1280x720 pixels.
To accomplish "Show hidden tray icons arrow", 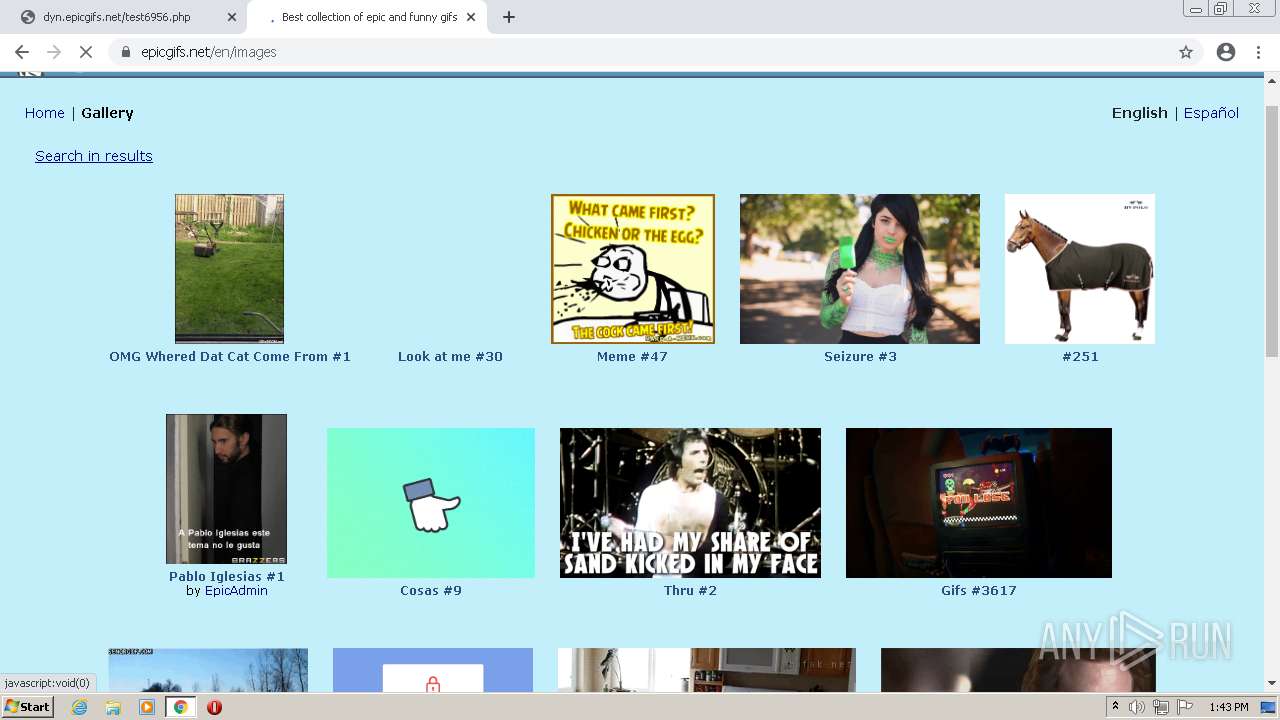I will pos(1115,707).
